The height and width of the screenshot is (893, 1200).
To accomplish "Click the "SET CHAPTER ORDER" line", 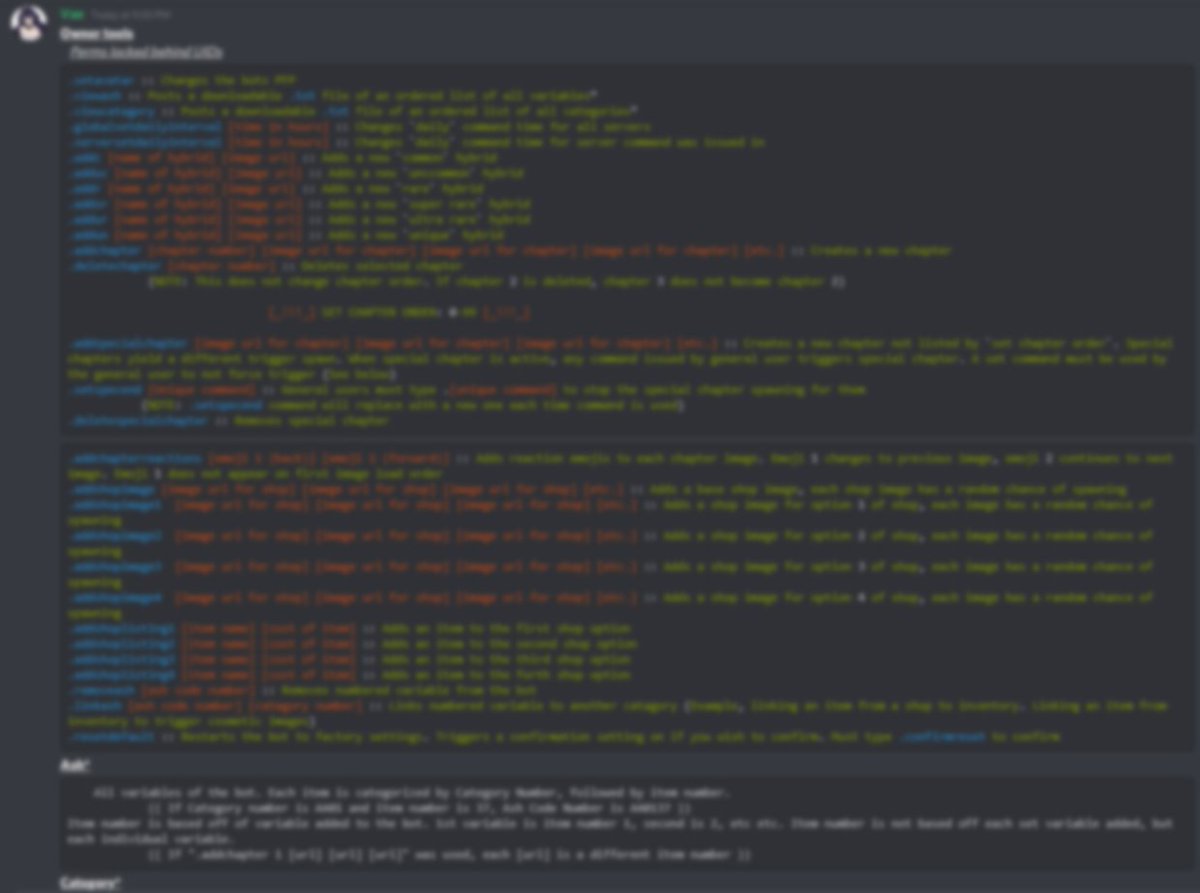I will point(398,313).
